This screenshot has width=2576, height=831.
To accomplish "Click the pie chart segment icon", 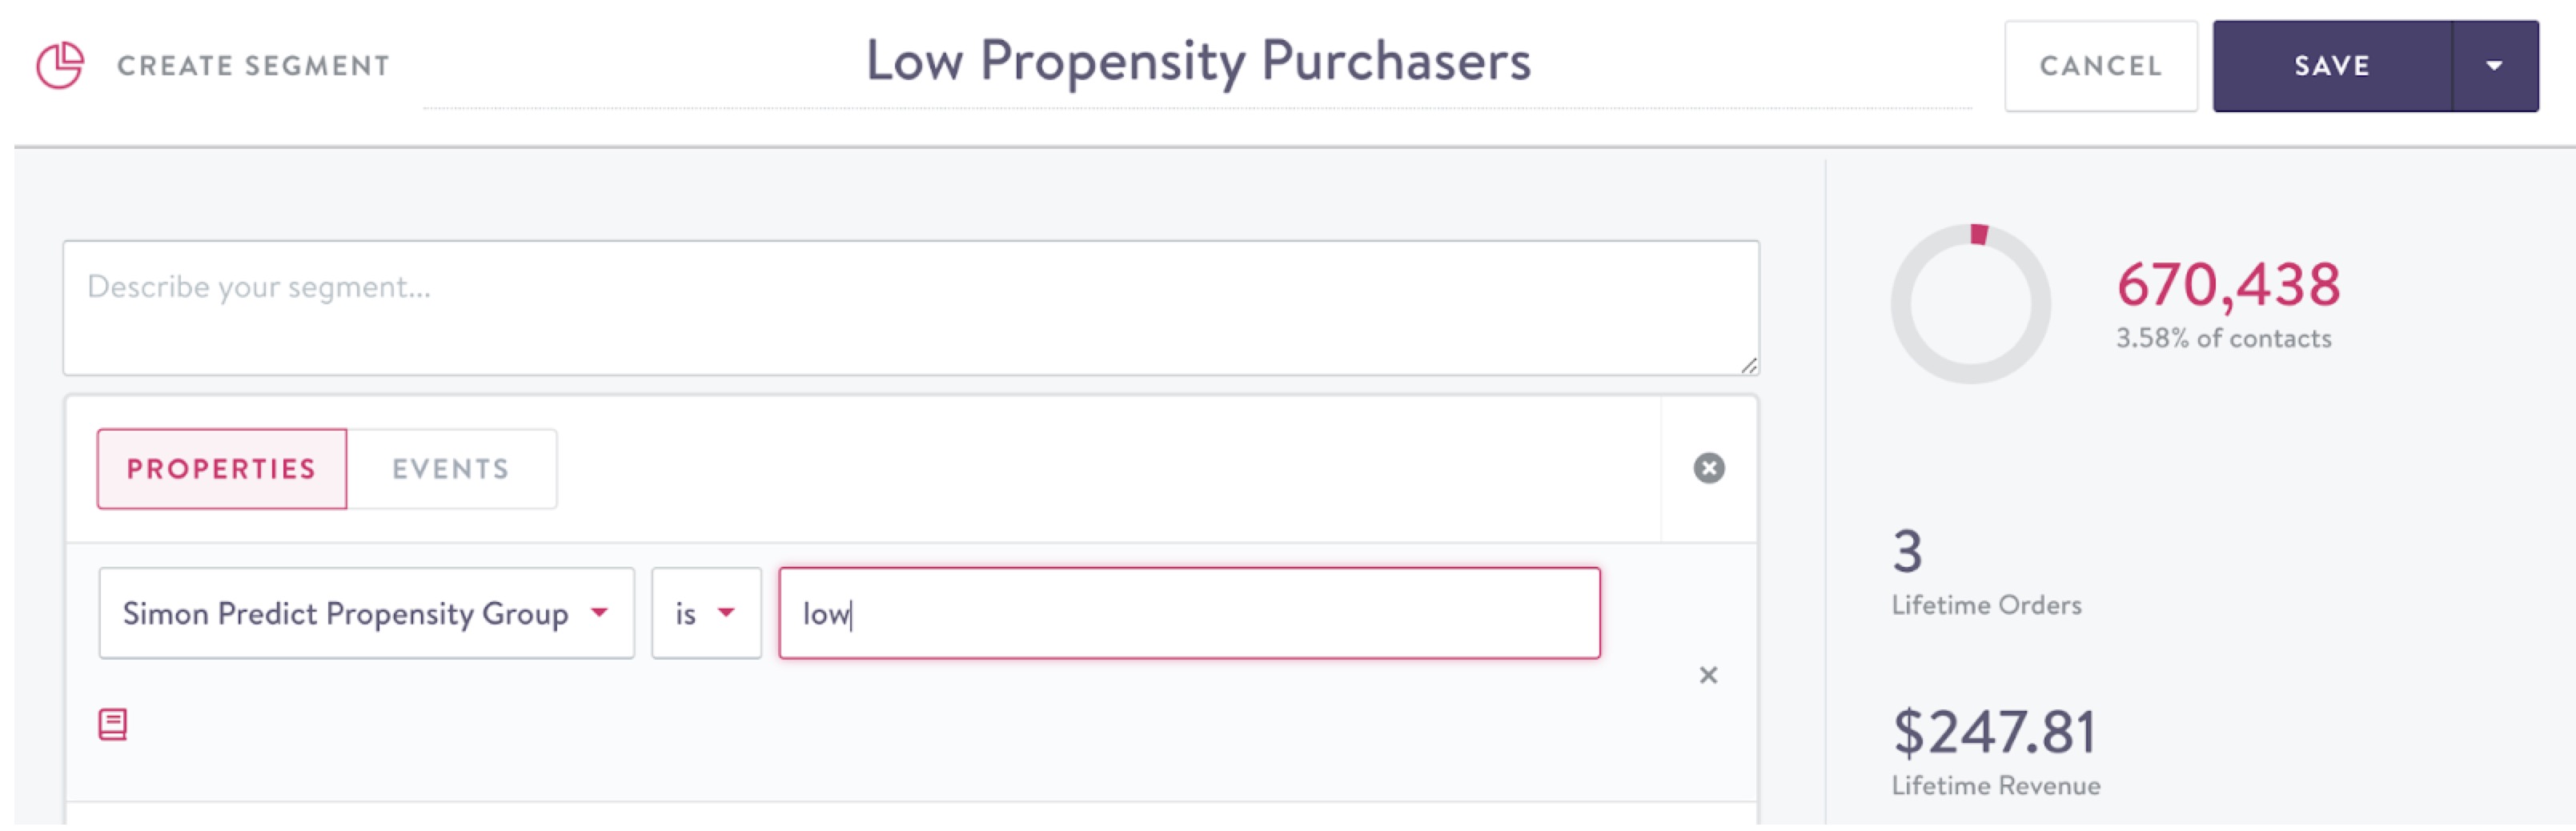I will click(60, 66).
